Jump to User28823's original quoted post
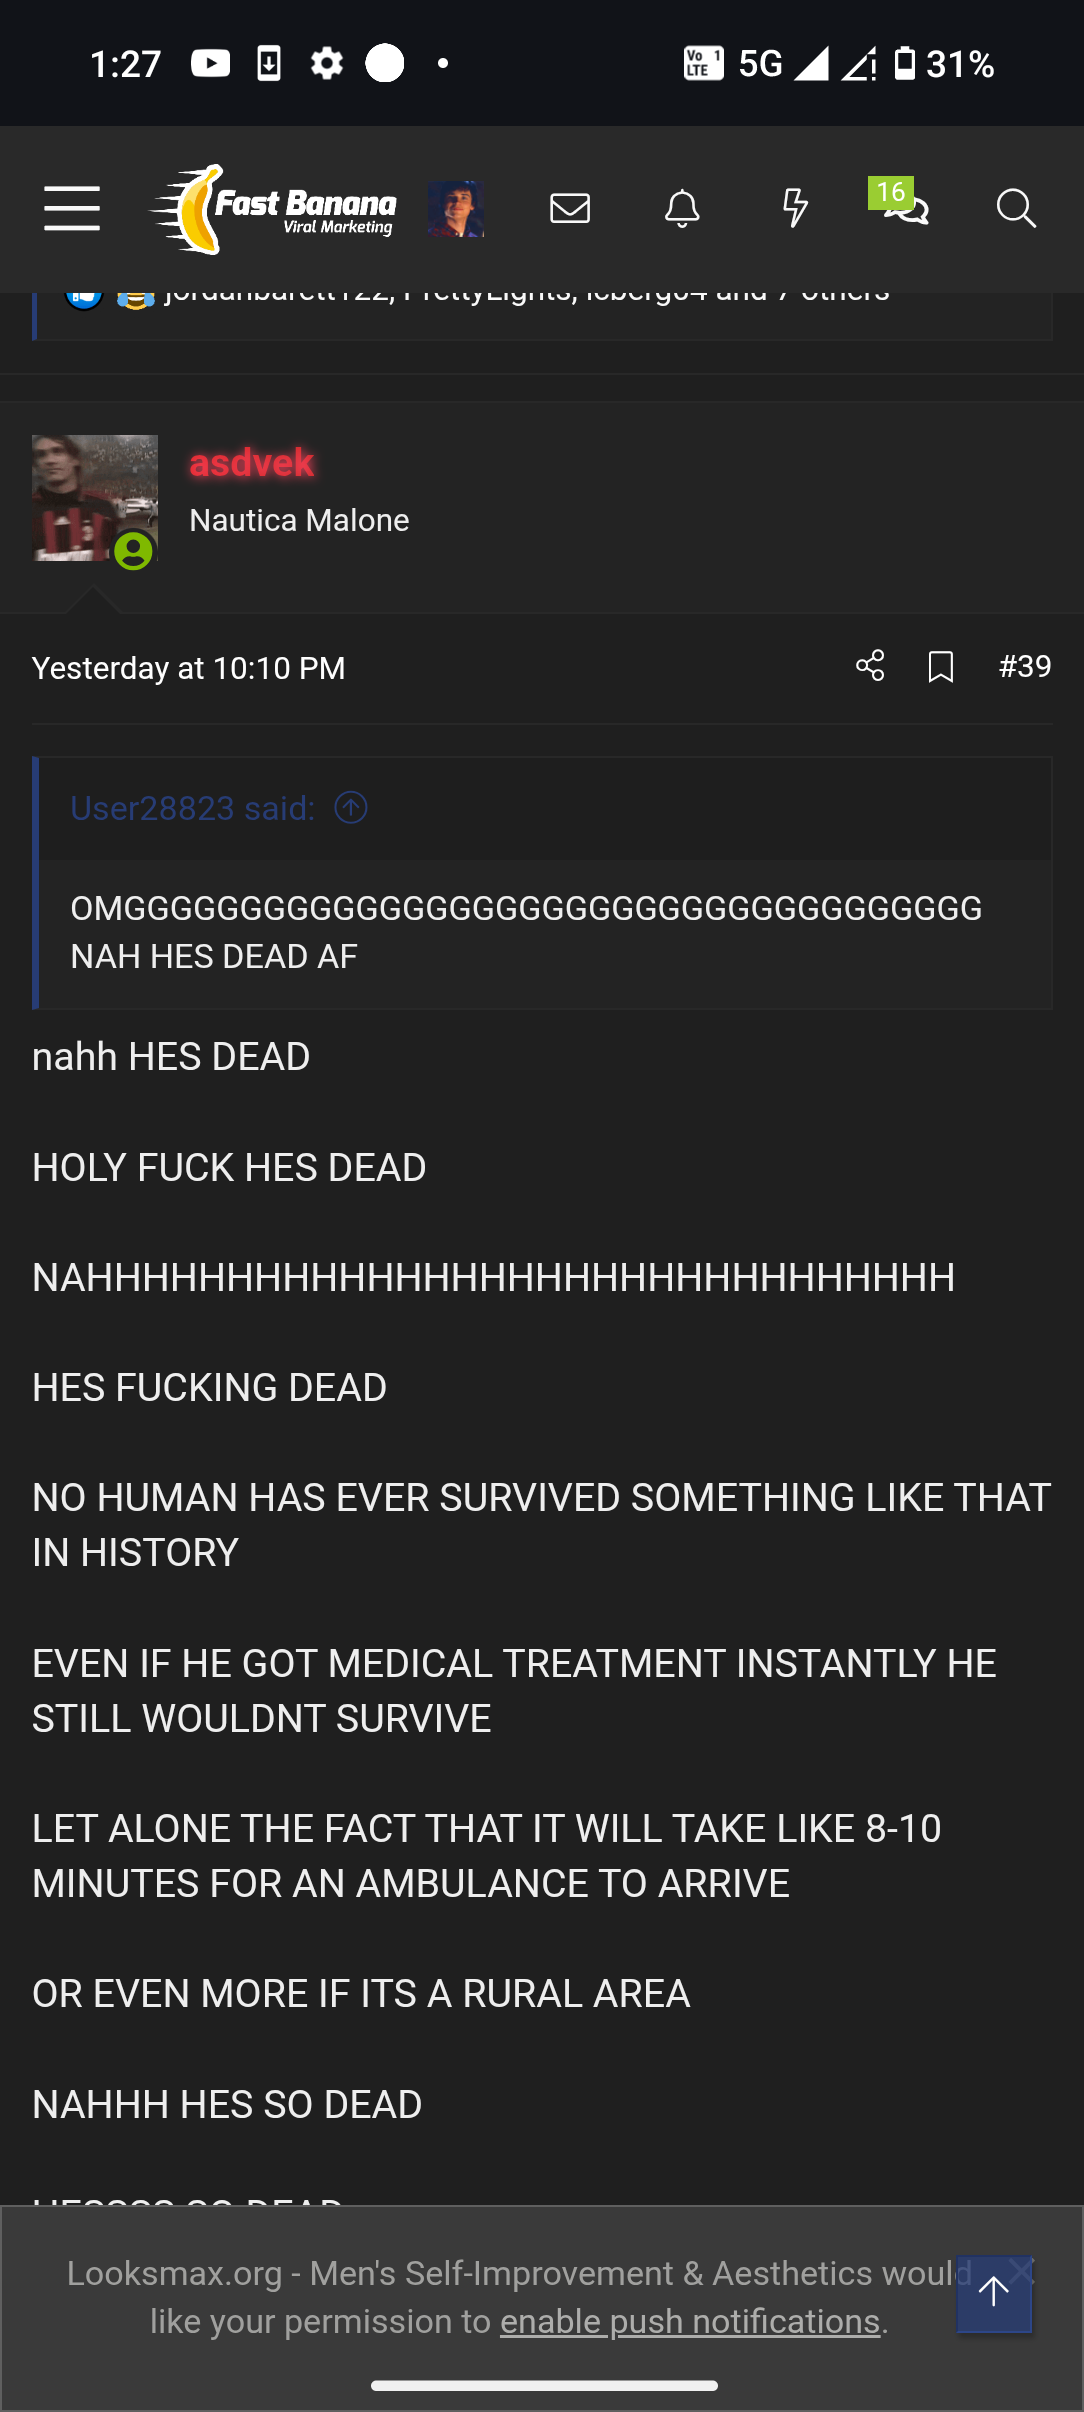Image resolution: width=1084 pixels, height=2412 pixels. pyautogui.click(x=351, y=807)
